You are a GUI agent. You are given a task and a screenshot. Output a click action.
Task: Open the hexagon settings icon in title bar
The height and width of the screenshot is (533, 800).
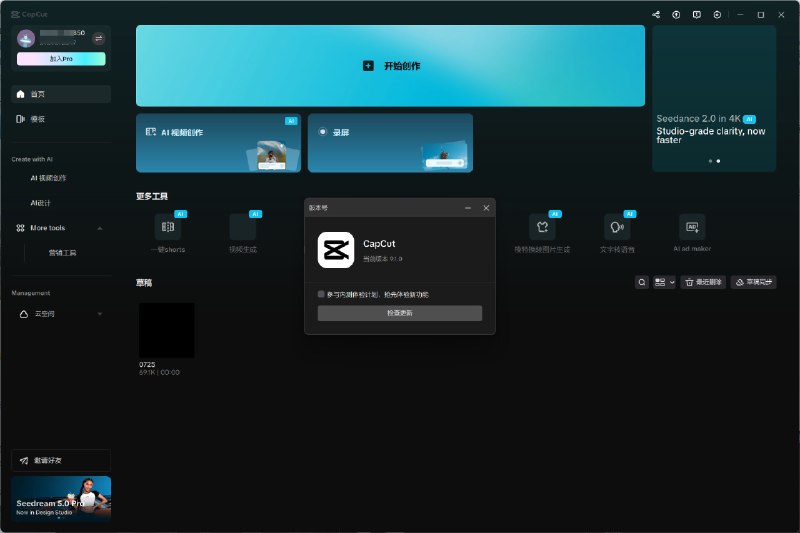pyautogui.click(x=717, y=15)
